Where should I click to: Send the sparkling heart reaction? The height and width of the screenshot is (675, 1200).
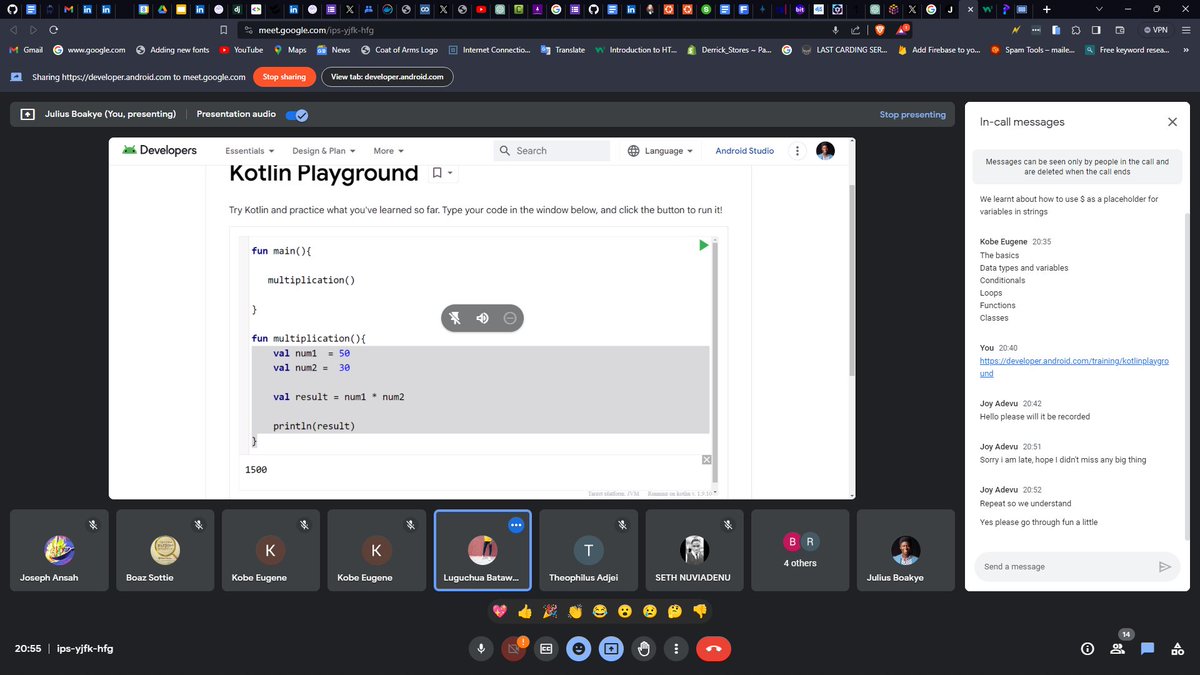click(x=501, y=611)
